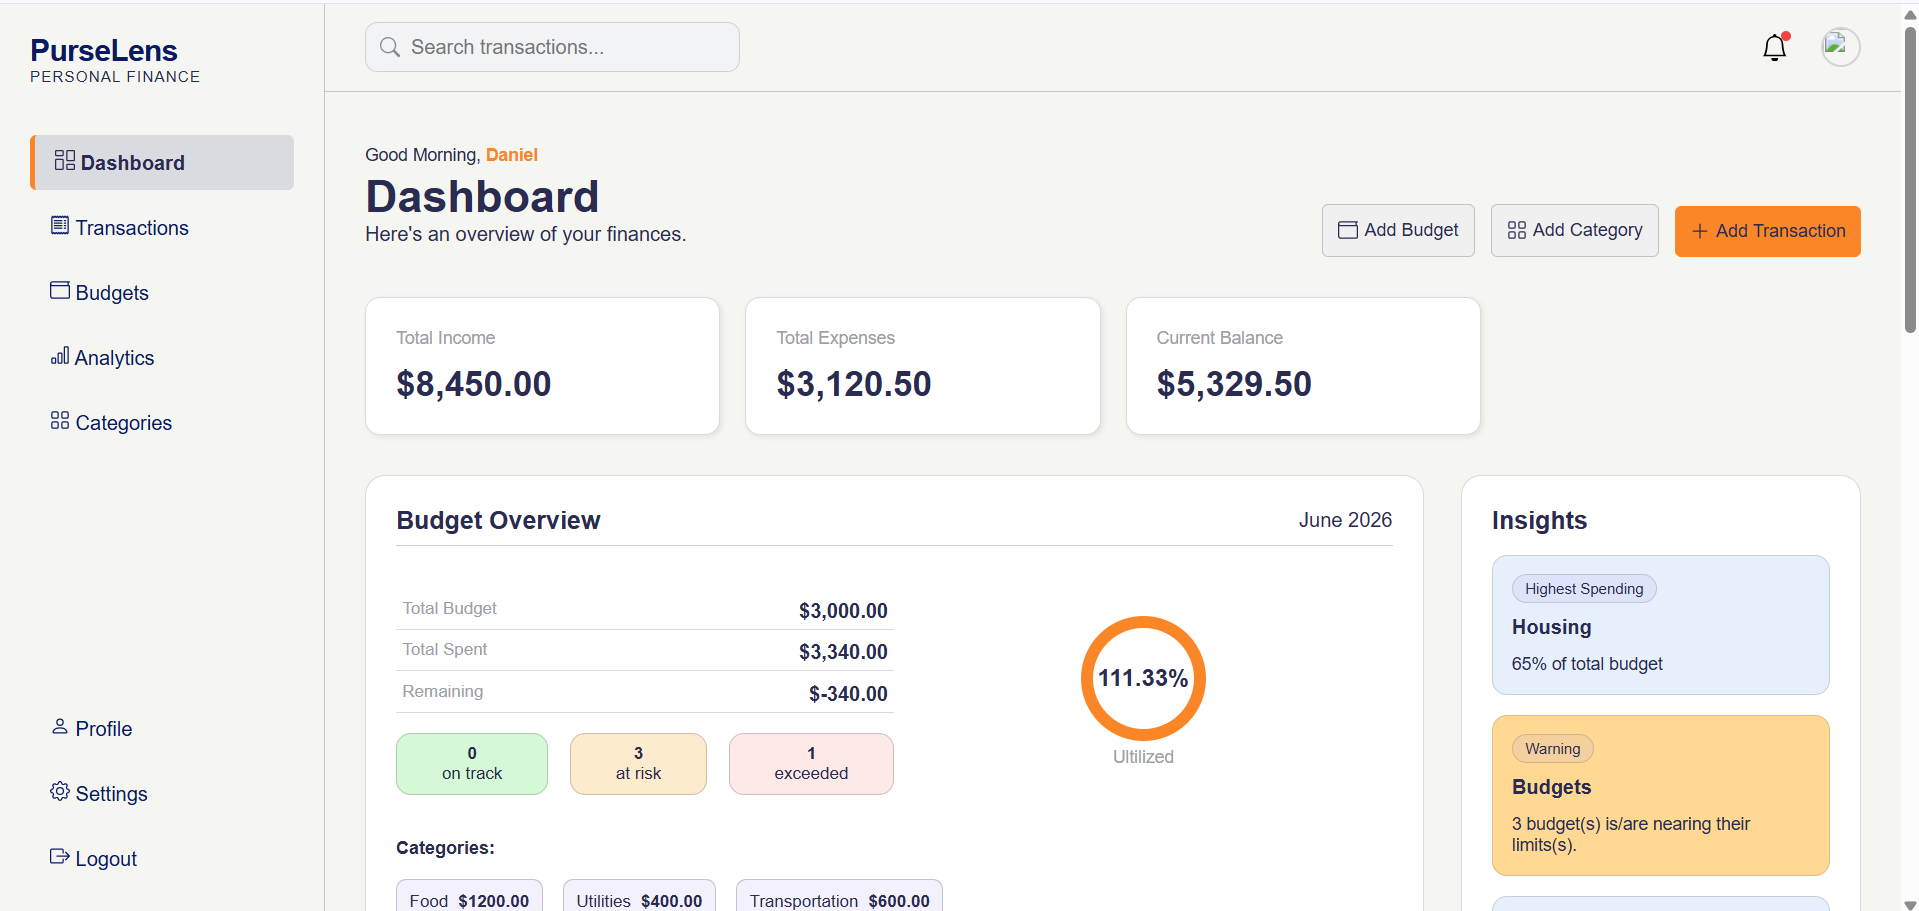The width and height of the screenshot is (1919, 911).
Task: Click the Budgets card icon in sidebar
Action: [x=60, y=290]
